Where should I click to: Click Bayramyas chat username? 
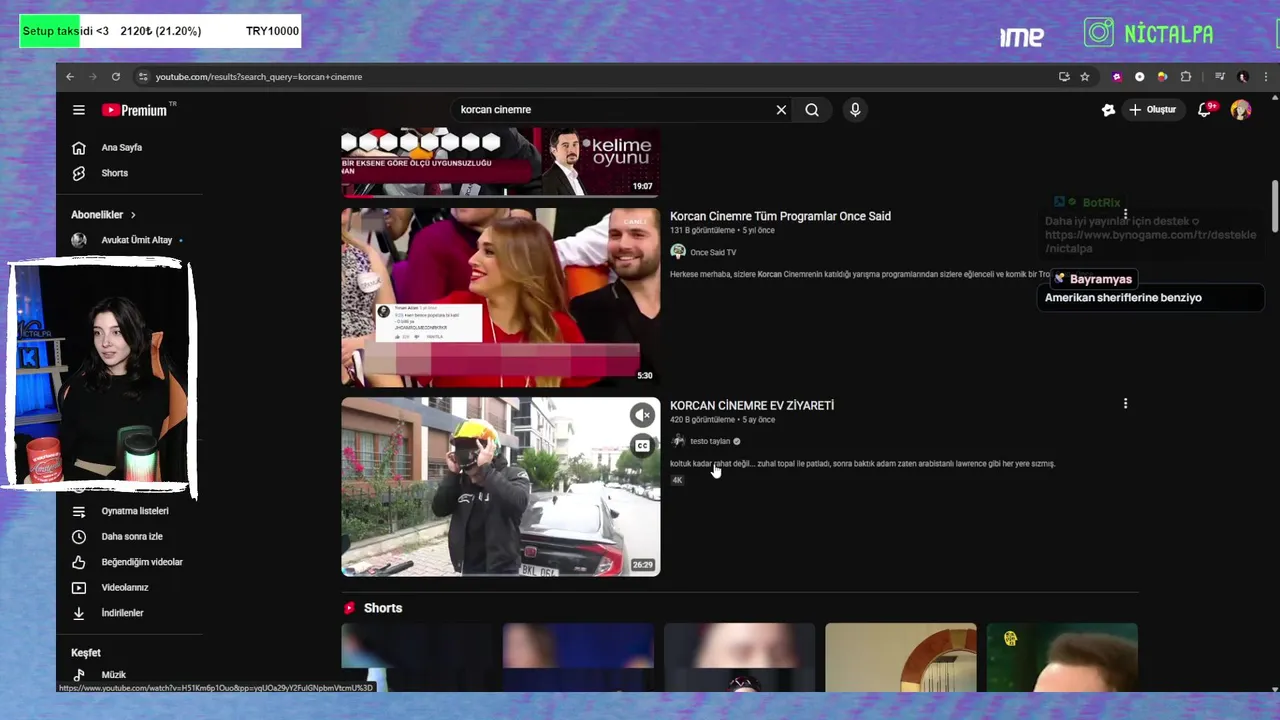point(1100,280)
